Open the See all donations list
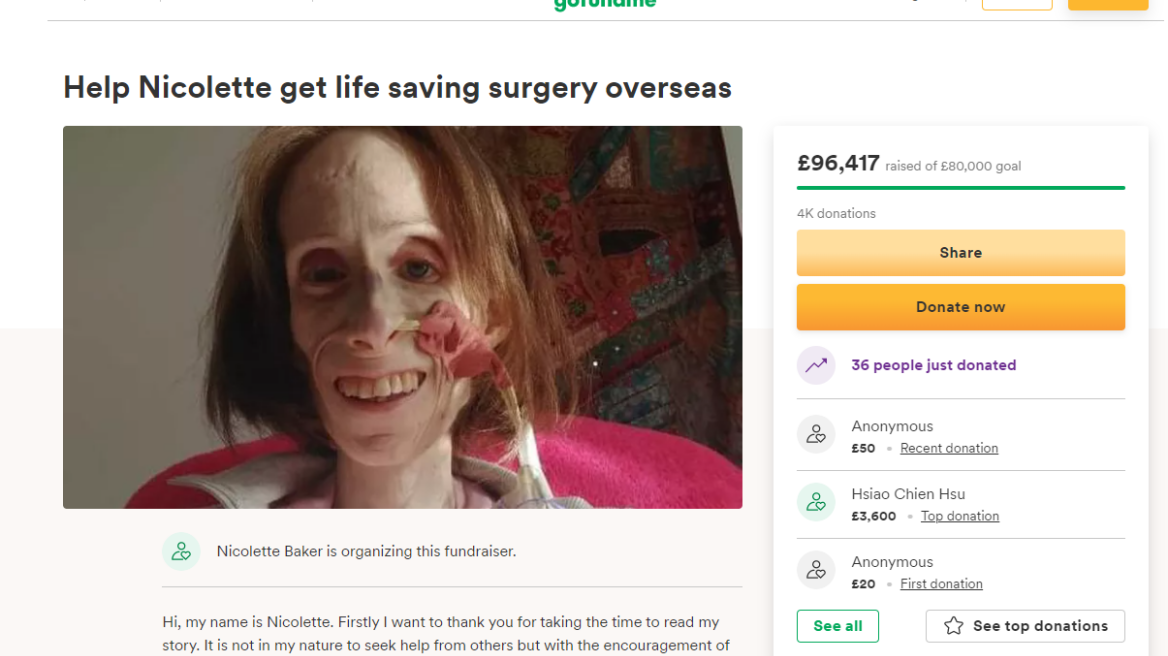The image size is (1168, 656). point(837,626)
